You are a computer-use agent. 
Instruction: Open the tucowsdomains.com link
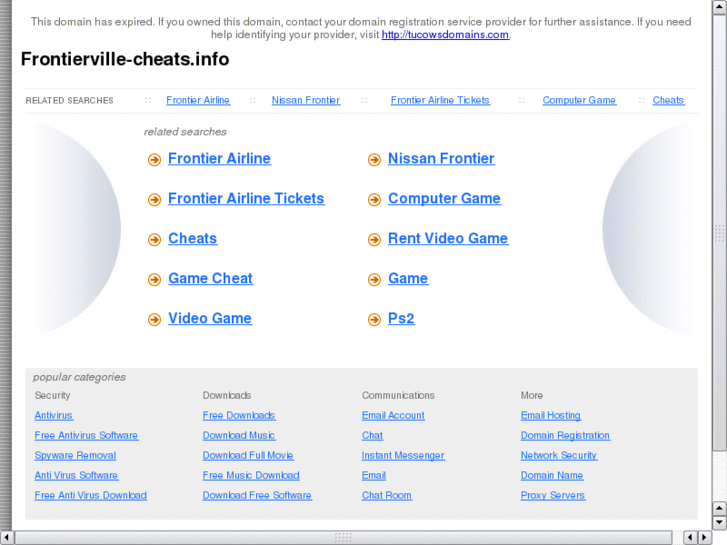pyautogui.click(x=445, y=35)
